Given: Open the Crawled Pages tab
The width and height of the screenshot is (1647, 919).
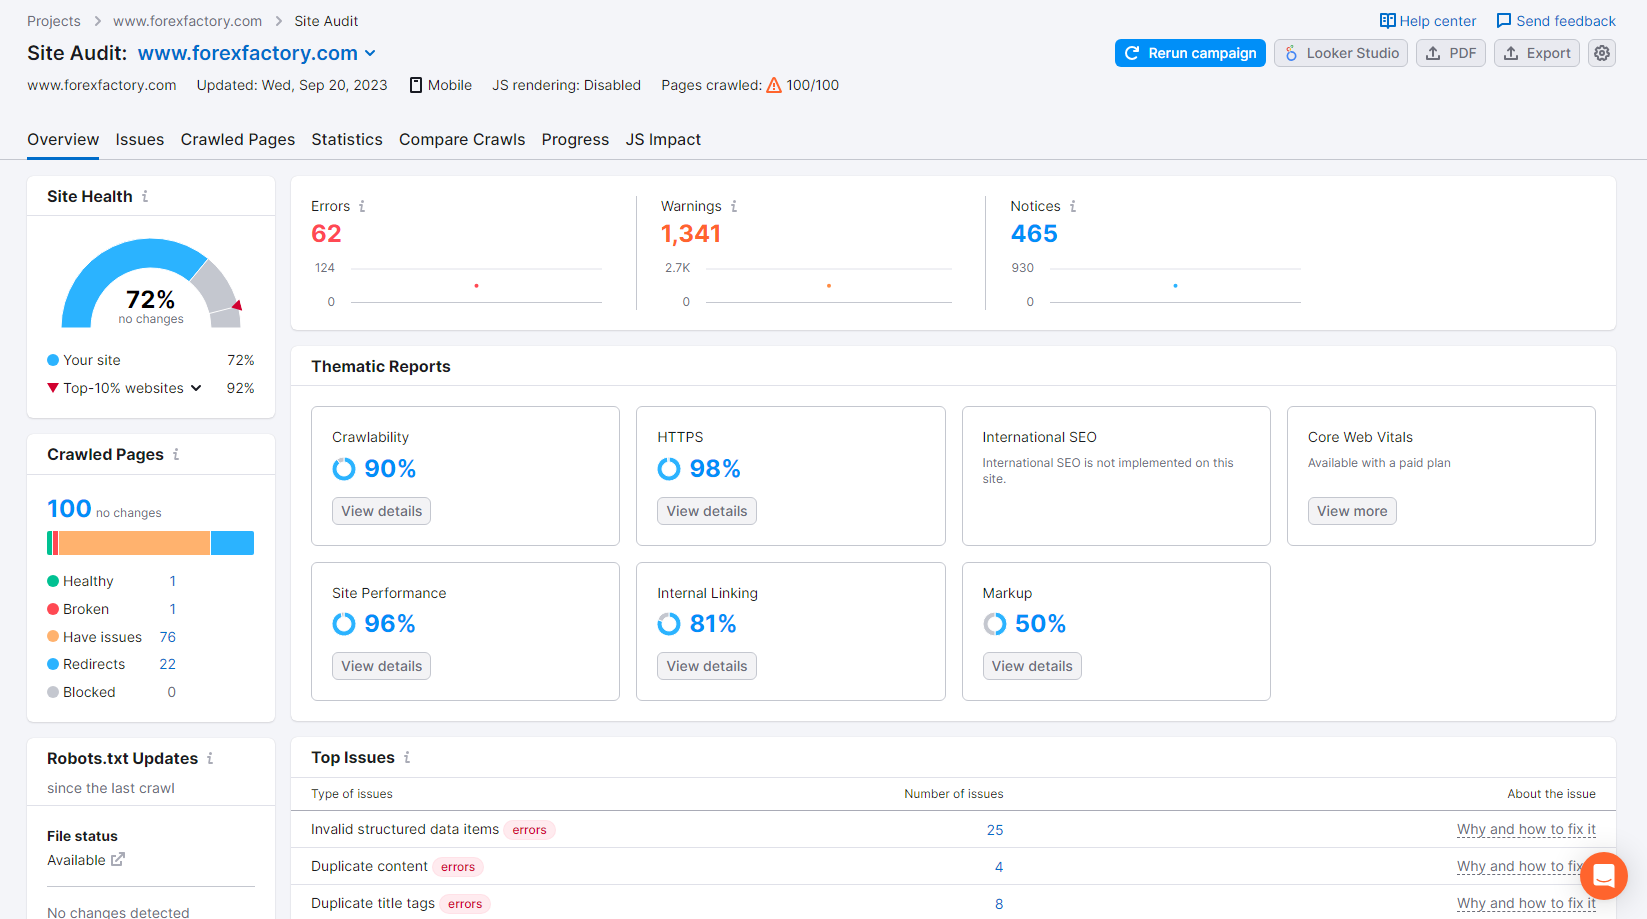Looking at the screenshot, I should [238, 140].
